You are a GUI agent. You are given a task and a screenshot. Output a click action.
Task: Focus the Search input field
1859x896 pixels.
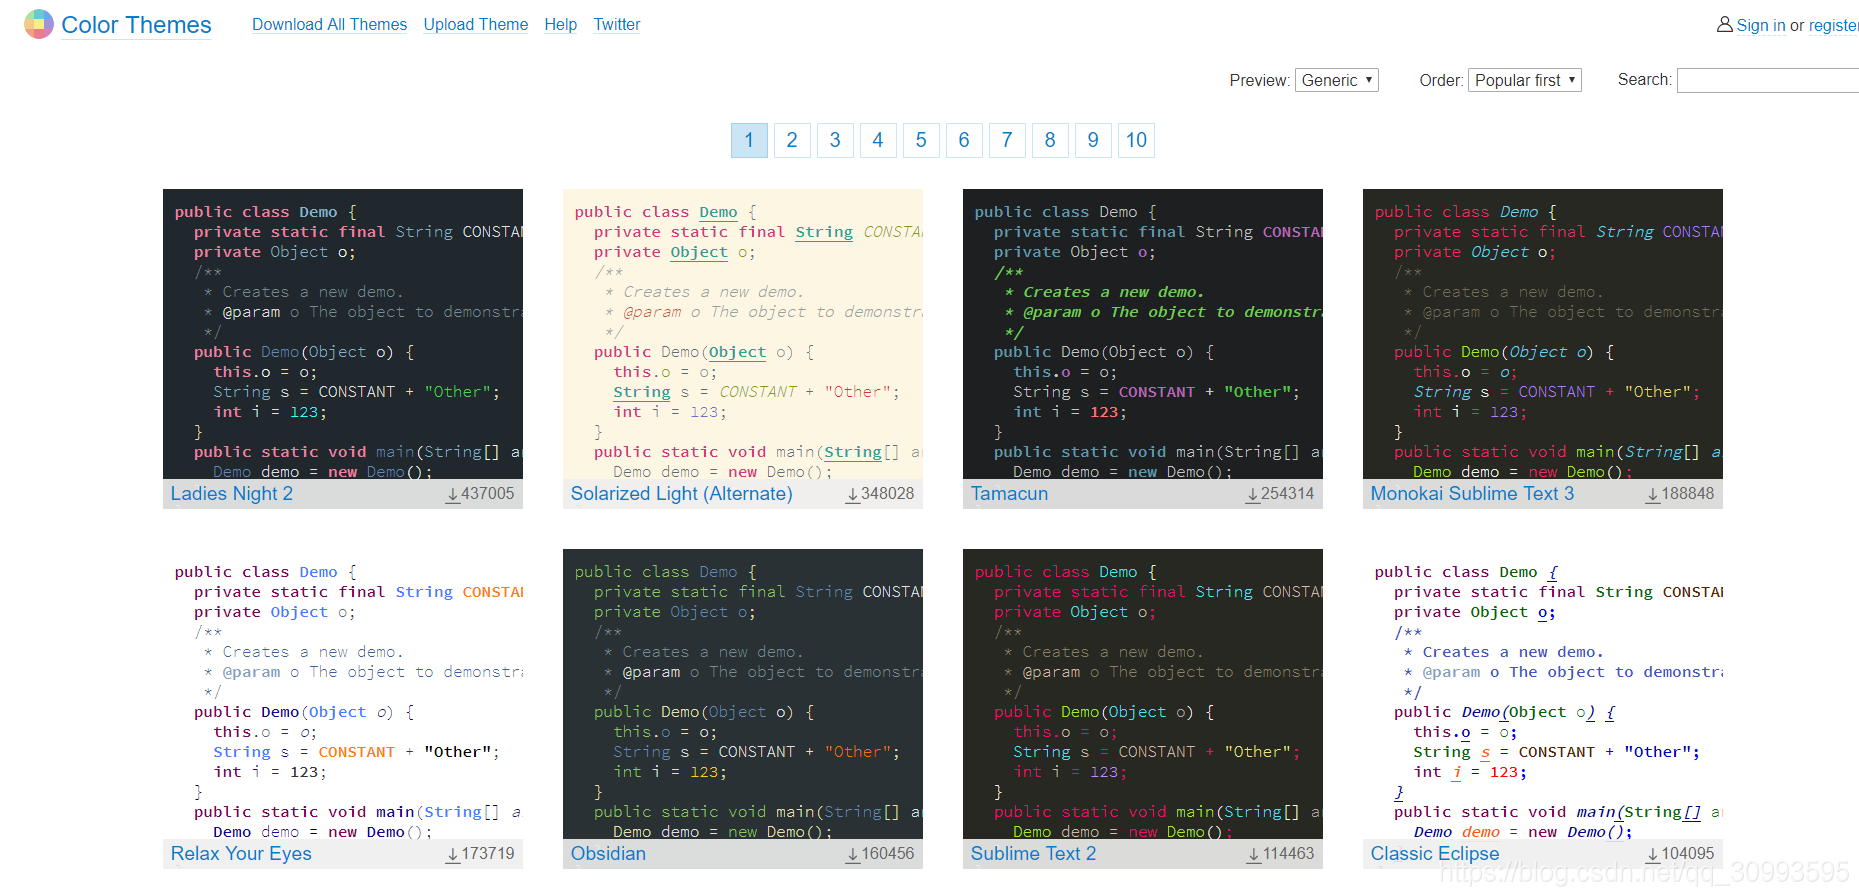coord(1767,80)
